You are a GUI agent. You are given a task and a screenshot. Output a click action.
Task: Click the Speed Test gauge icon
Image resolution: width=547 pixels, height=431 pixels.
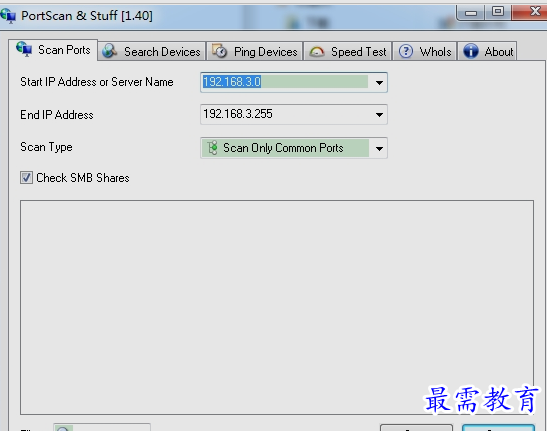[317, 52]
